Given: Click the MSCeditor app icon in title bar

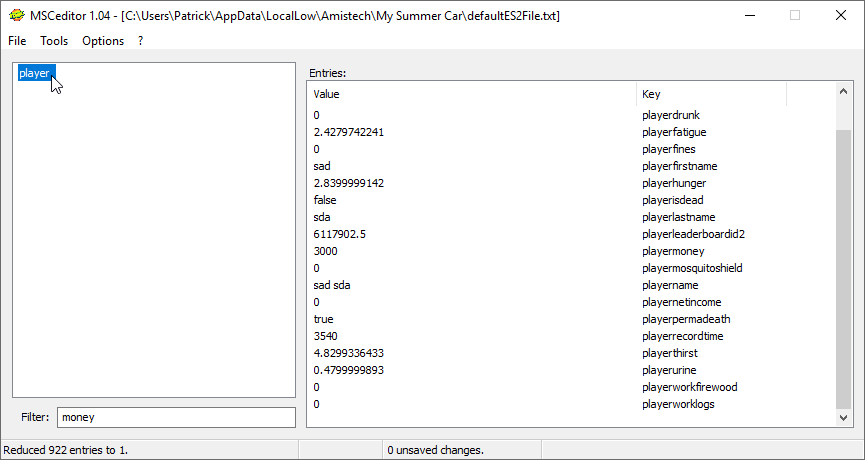Looking at the screenshot, I should [x=17, y=15].
